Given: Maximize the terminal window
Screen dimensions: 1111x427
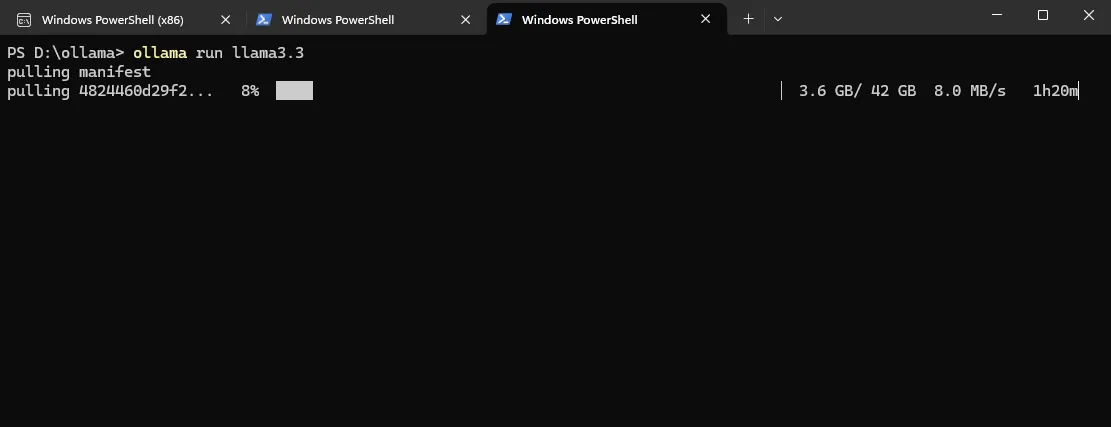Looking at the screenshot, I should (1042, 15).
